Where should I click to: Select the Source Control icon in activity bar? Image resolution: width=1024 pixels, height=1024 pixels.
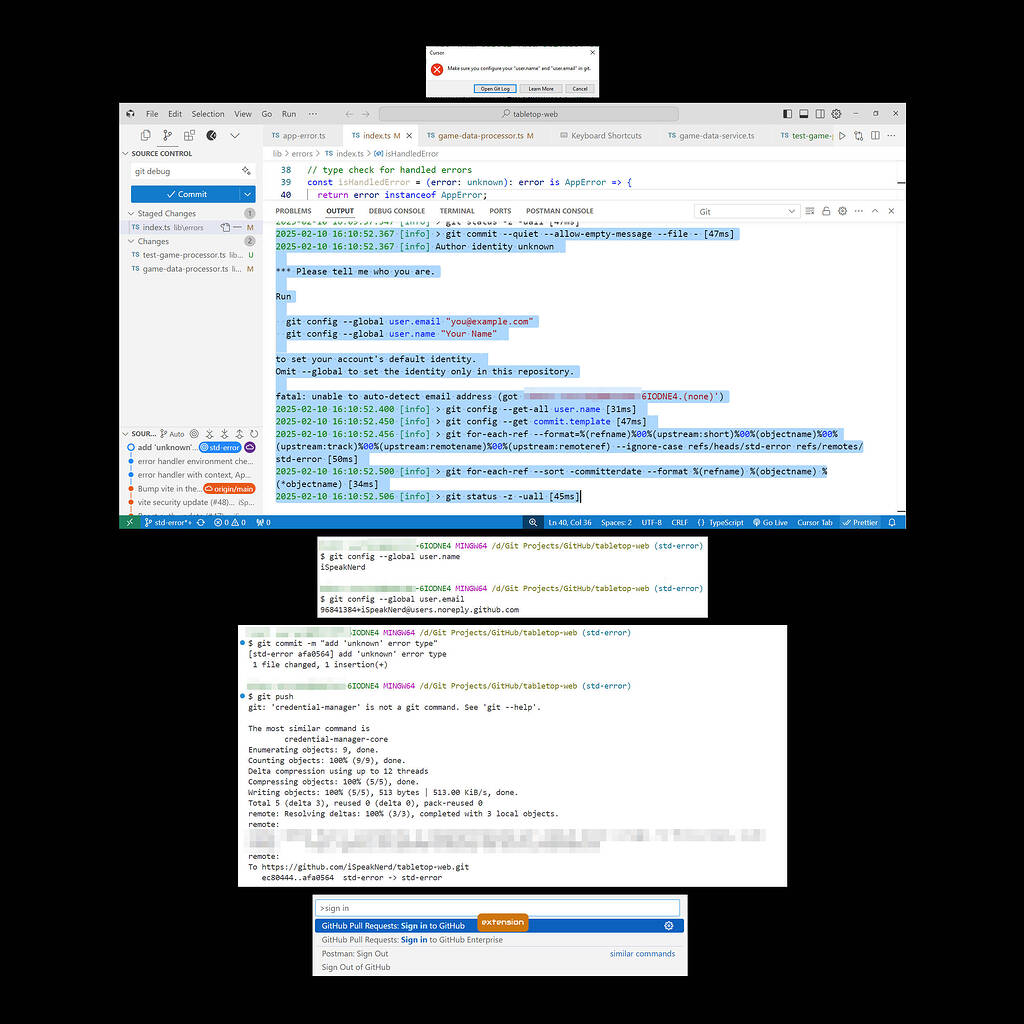click(167, 135)
